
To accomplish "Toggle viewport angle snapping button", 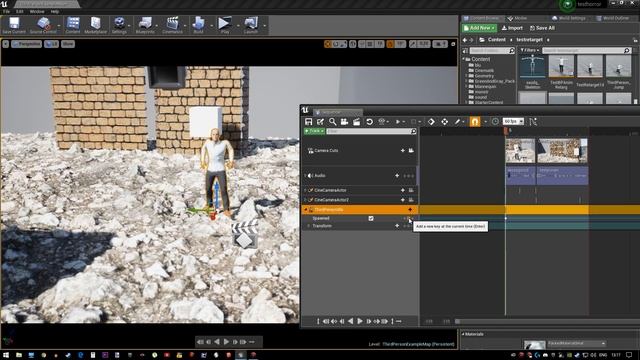I will click(x=390, y=44).
